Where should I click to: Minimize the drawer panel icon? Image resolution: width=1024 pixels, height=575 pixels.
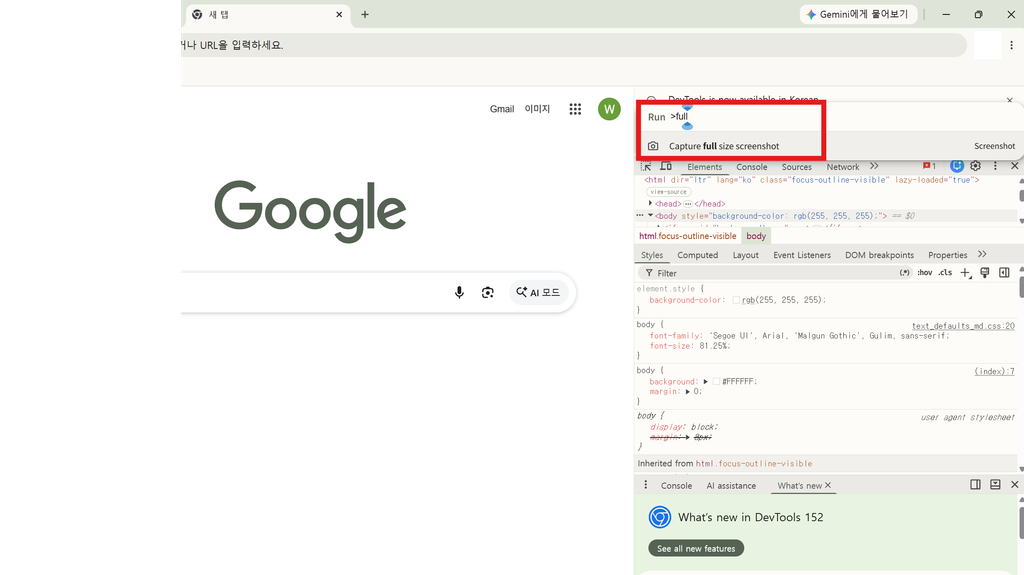coord(995,484)
